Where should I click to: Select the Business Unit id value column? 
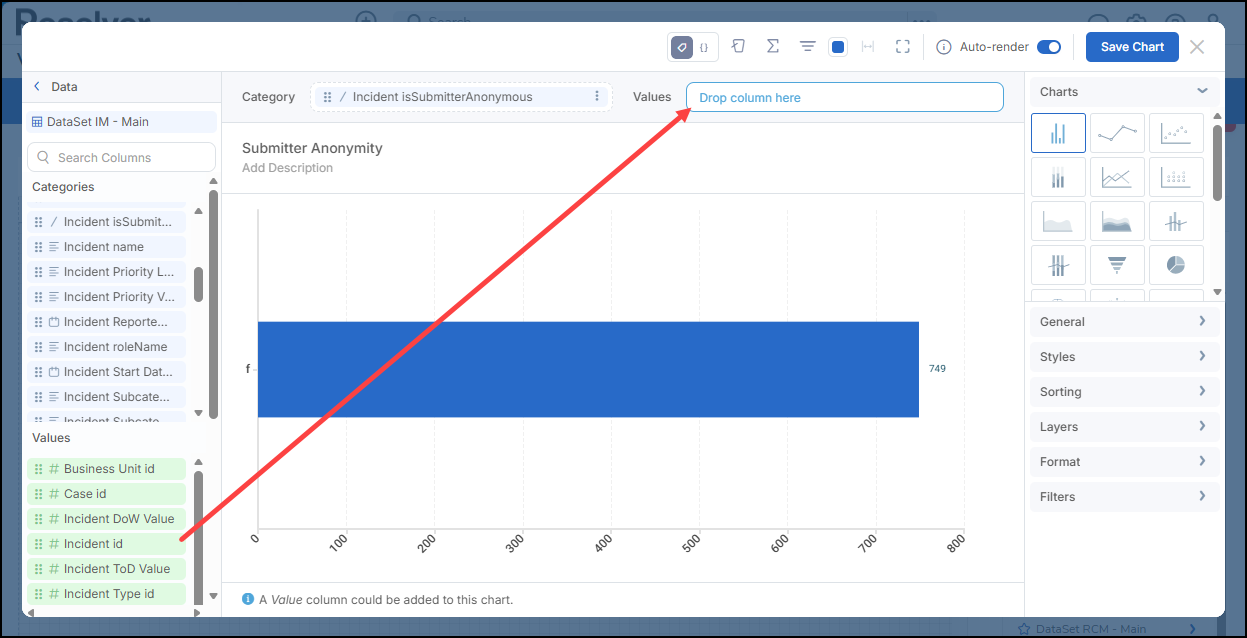coord(106,469)
